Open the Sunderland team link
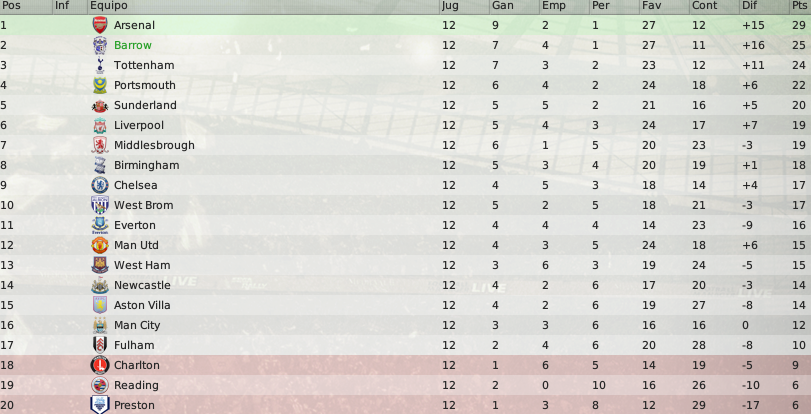 145,105
